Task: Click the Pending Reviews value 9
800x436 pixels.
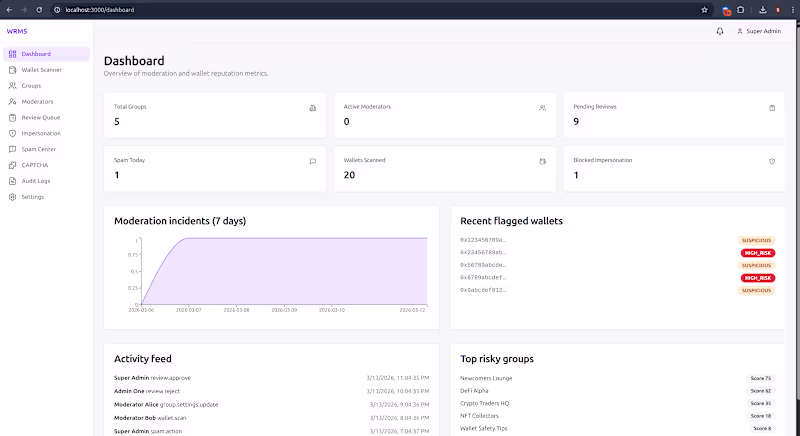Action: click(576, 122)
